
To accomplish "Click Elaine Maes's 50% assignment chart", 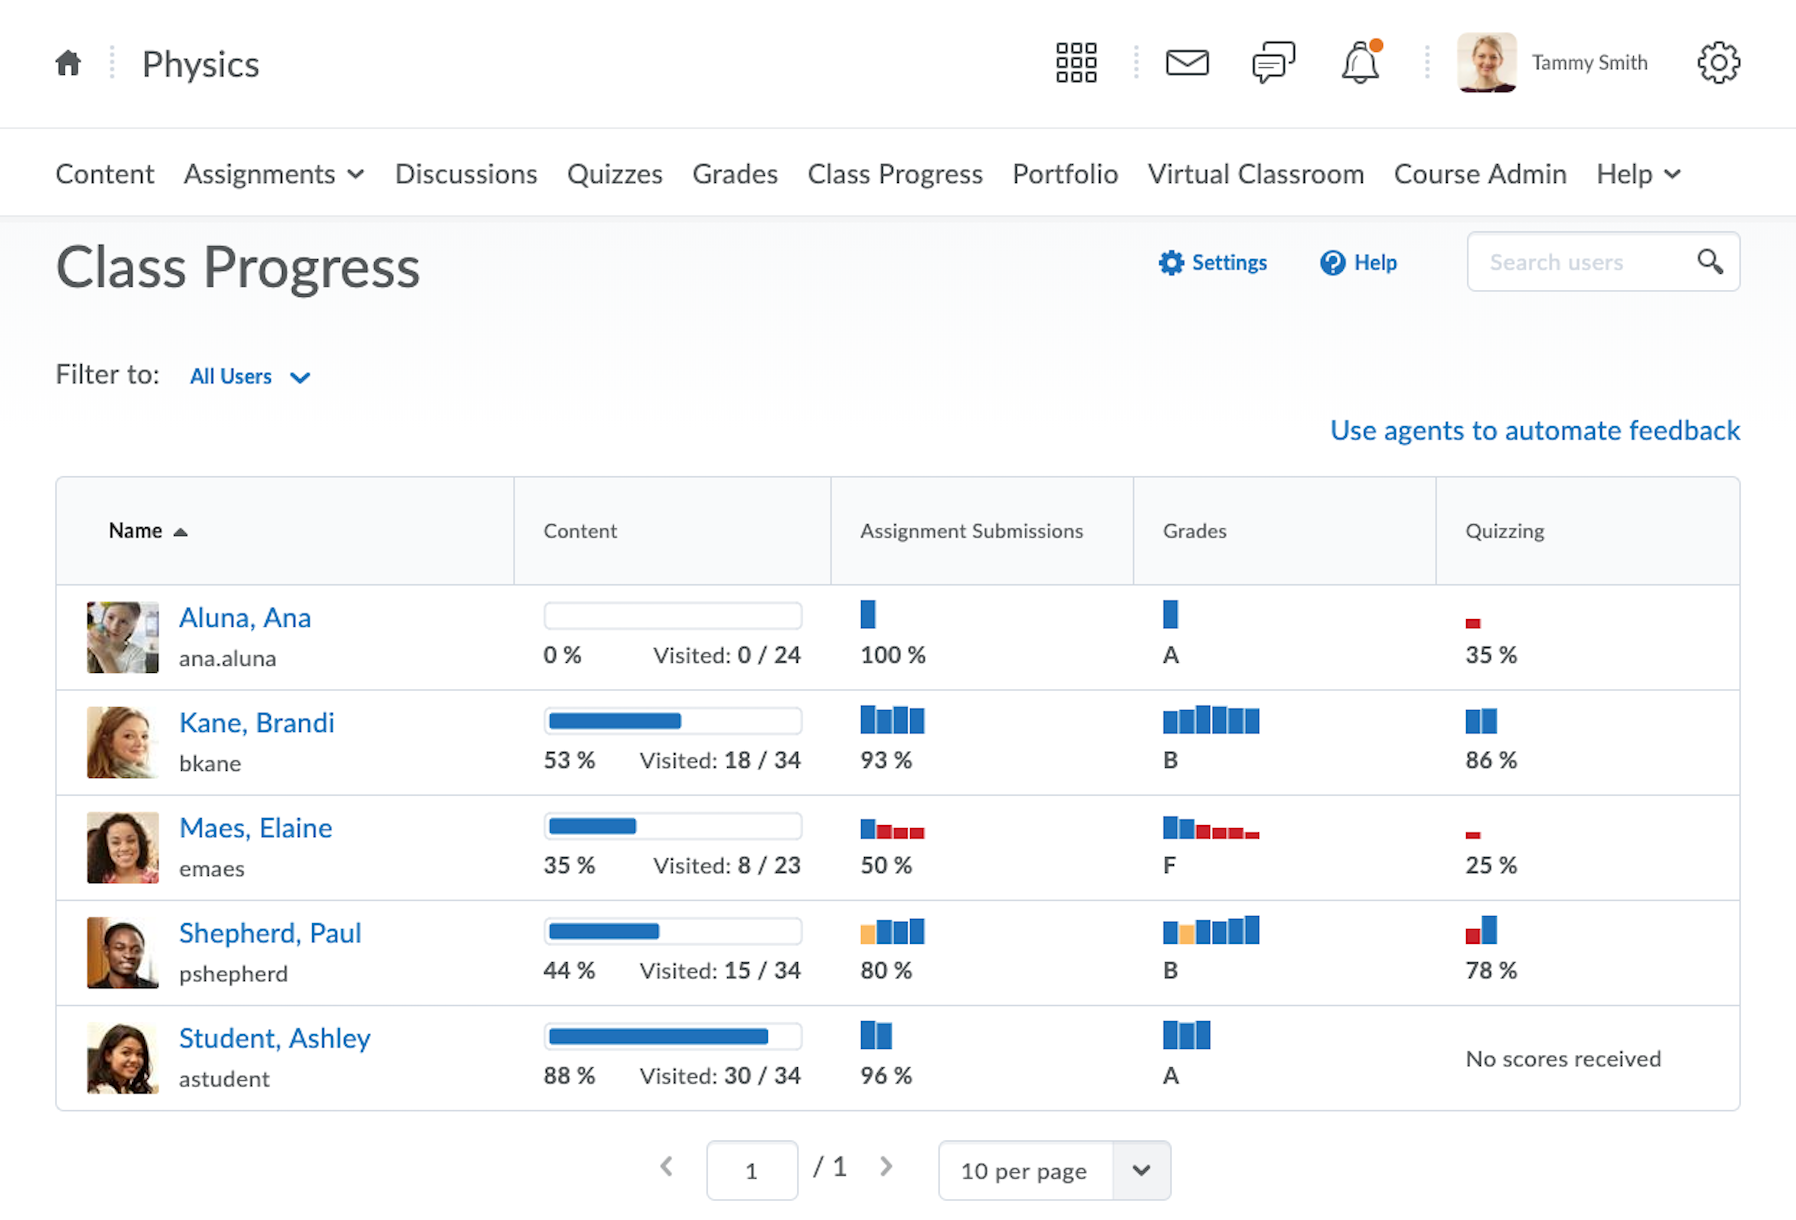I will (x=892, y=828).
